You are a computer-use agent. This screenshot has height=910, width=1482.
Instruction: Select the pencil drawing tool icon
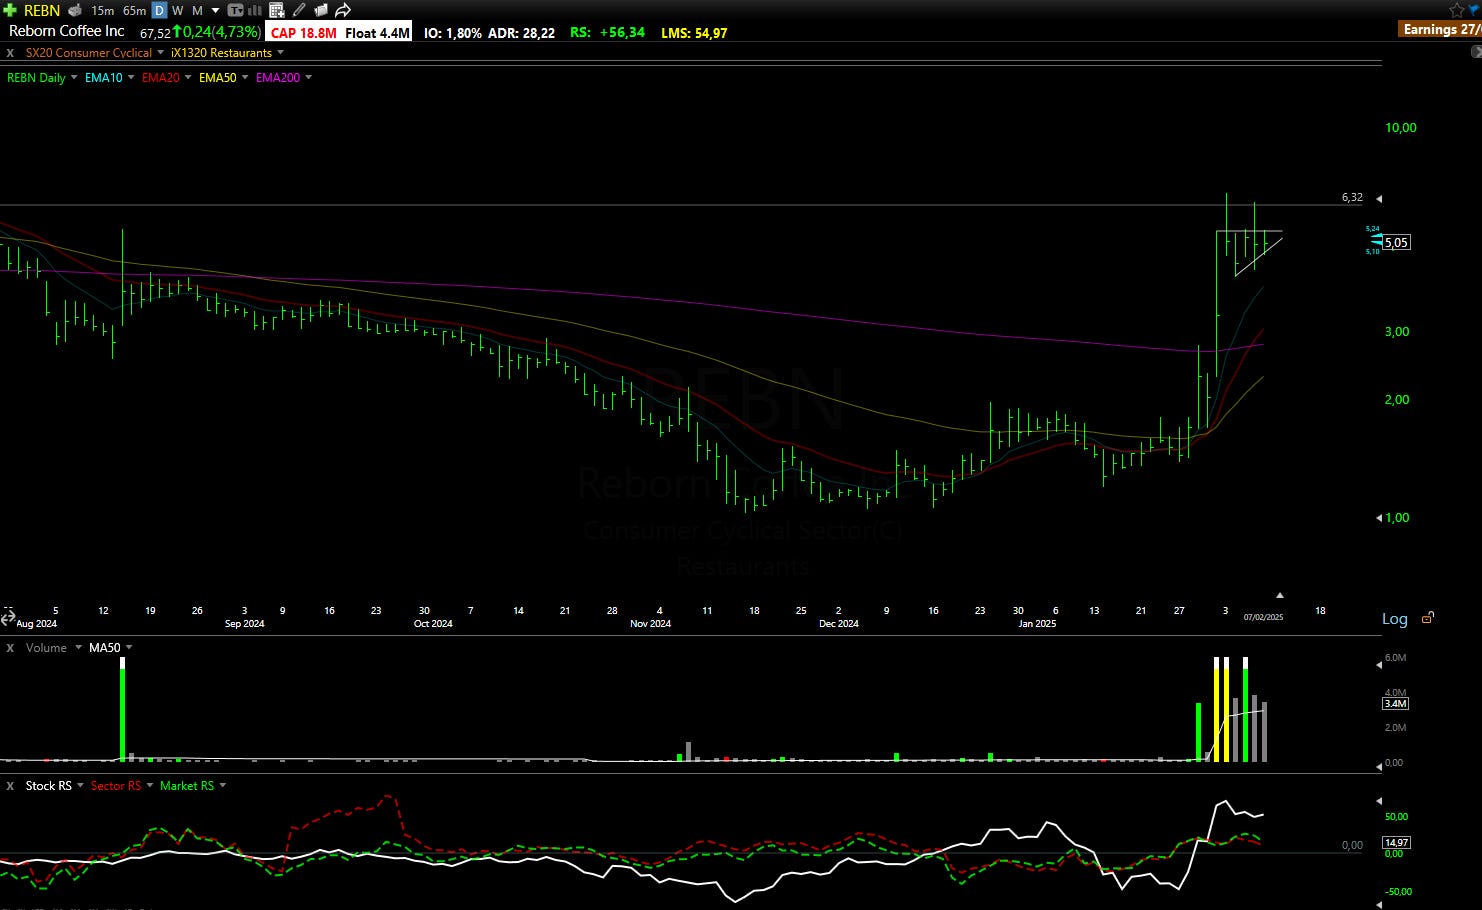299,10
